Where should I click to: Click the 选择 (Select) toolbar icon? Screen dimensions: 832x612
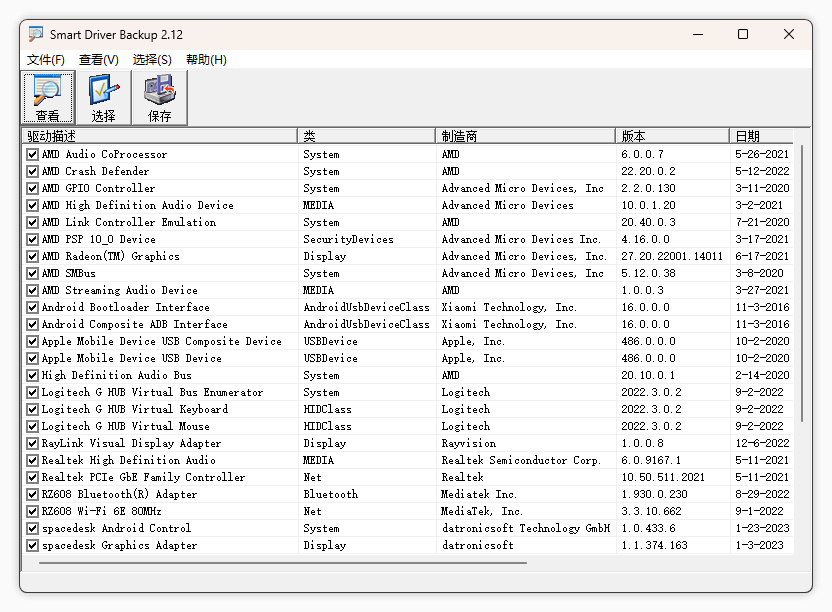(x=104, y=98)
